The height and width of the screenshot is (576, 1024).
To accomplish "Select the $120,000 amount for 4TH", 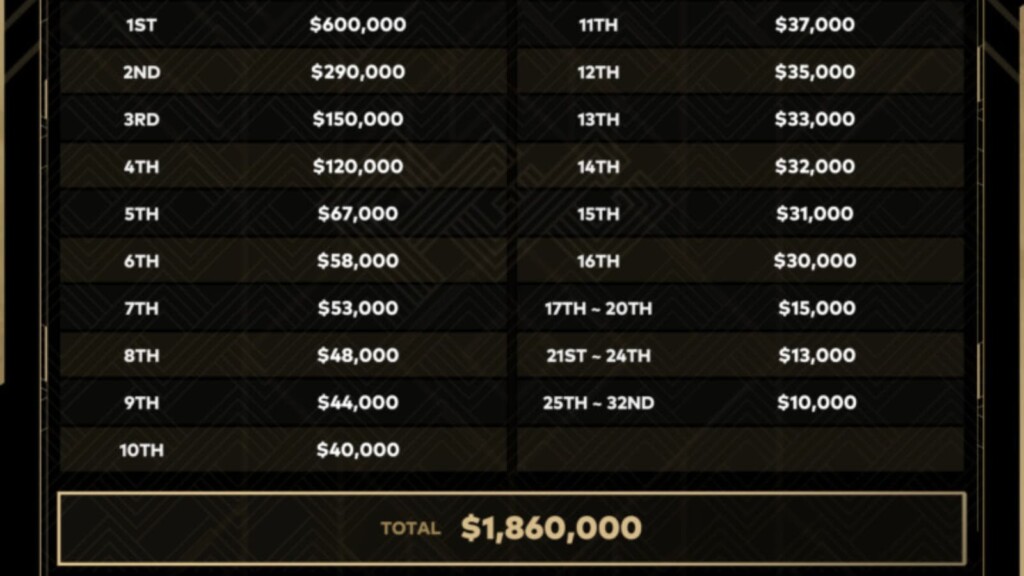I will (x=358, y=167).
